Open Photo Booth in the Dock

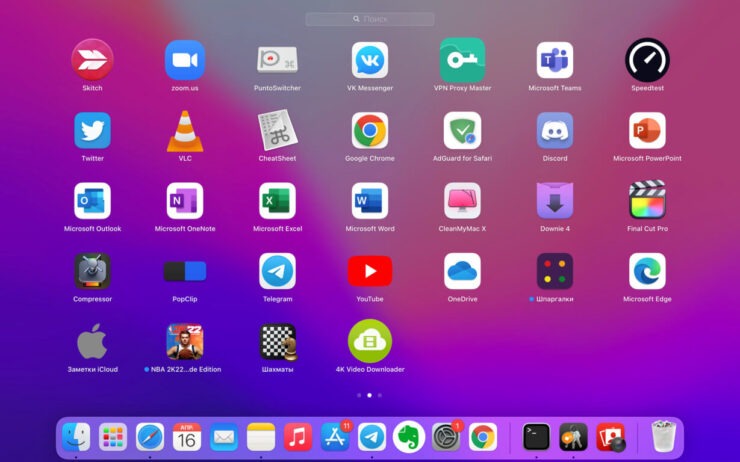click(x=611, y=437)
